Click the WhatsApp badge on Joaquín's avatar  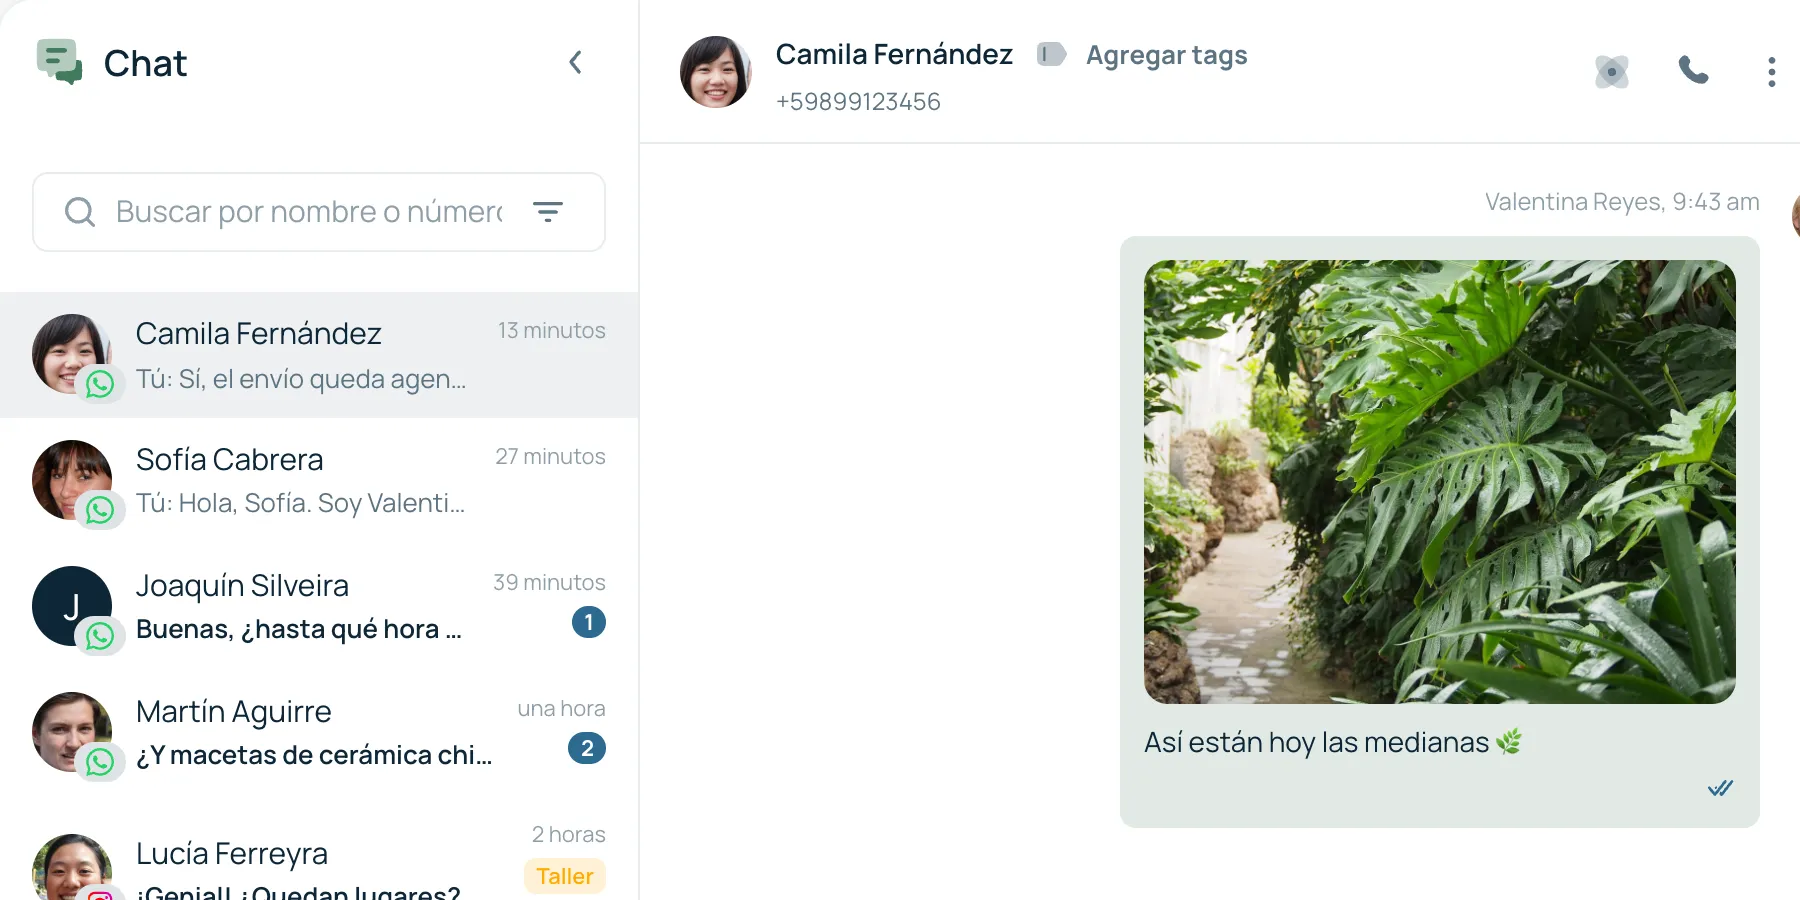point(100,636)
